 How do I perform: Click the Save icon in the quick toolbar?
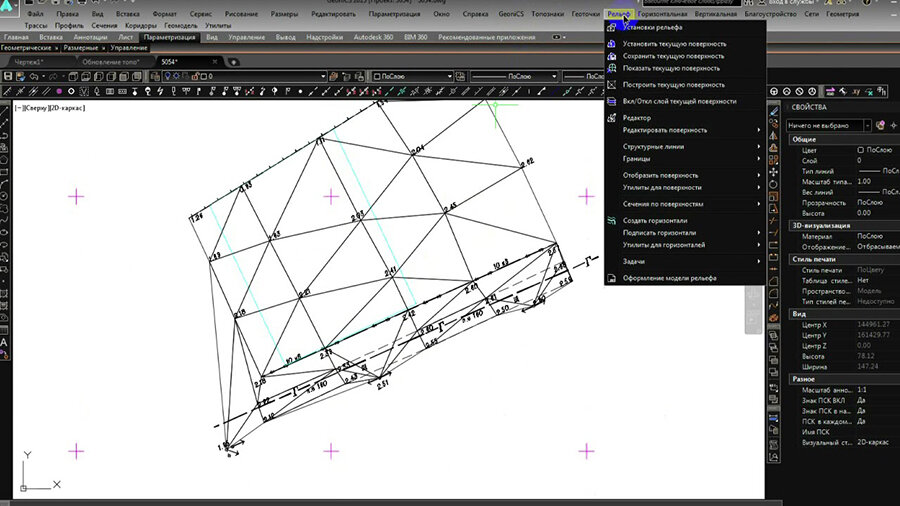coord(8,76)
